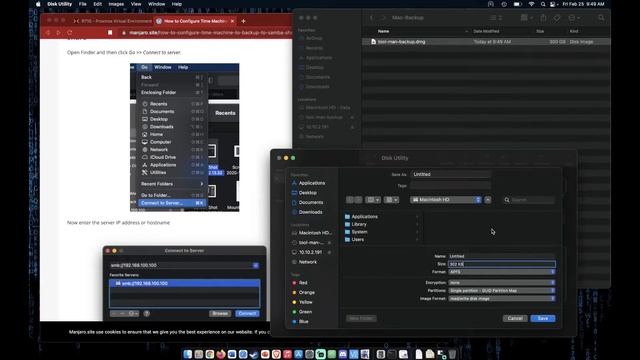Select Documents in save dialog sidebar

[x=311, y=202]
